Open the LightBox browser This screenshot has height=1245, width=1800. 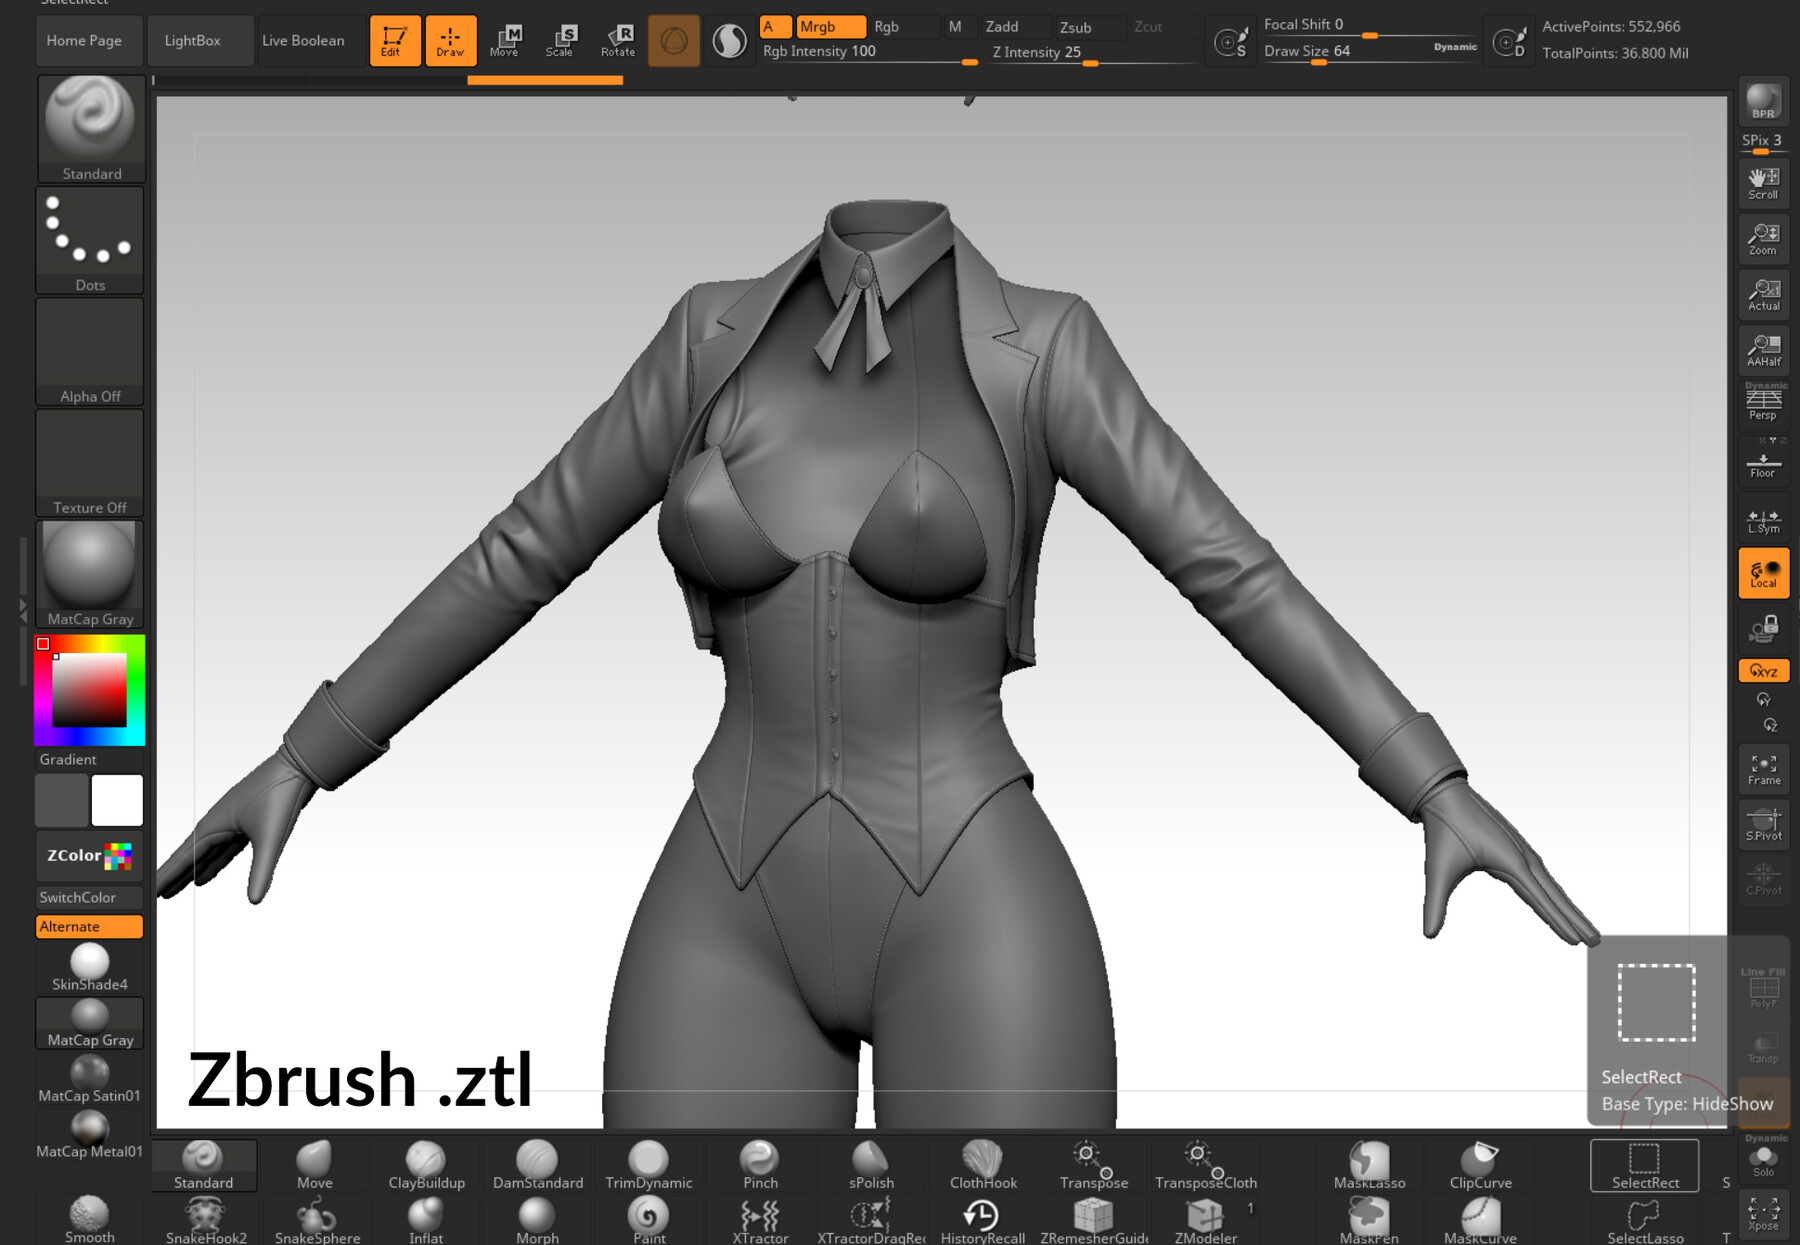coord(192,41)
